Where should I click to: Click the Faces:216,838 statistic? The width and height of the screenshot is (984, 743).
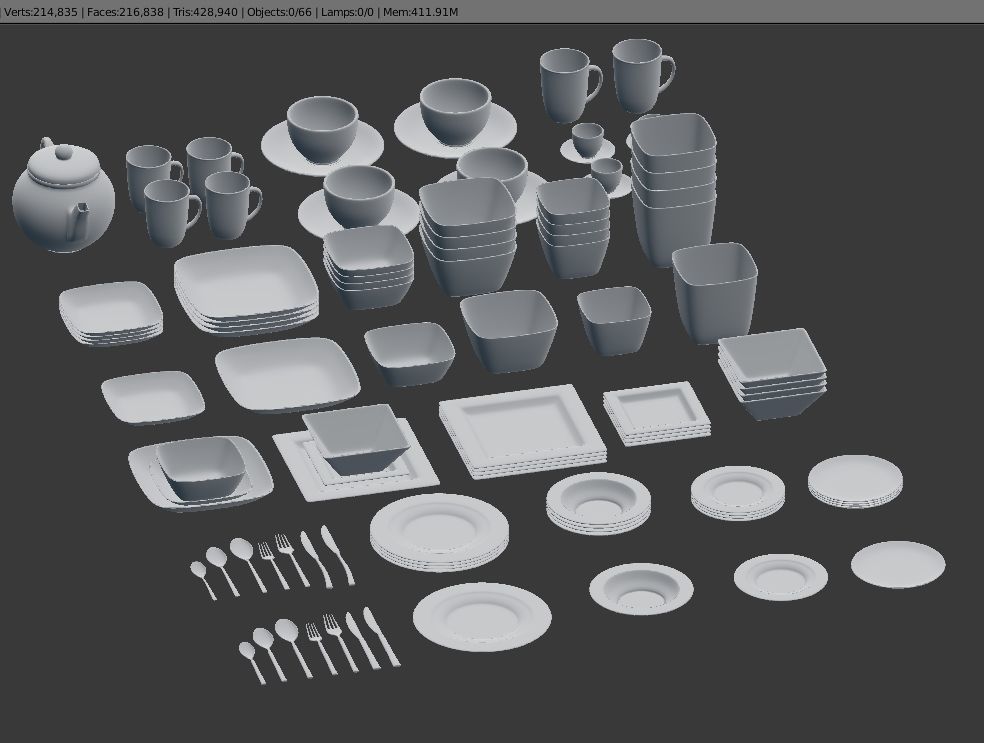(125, 12)
